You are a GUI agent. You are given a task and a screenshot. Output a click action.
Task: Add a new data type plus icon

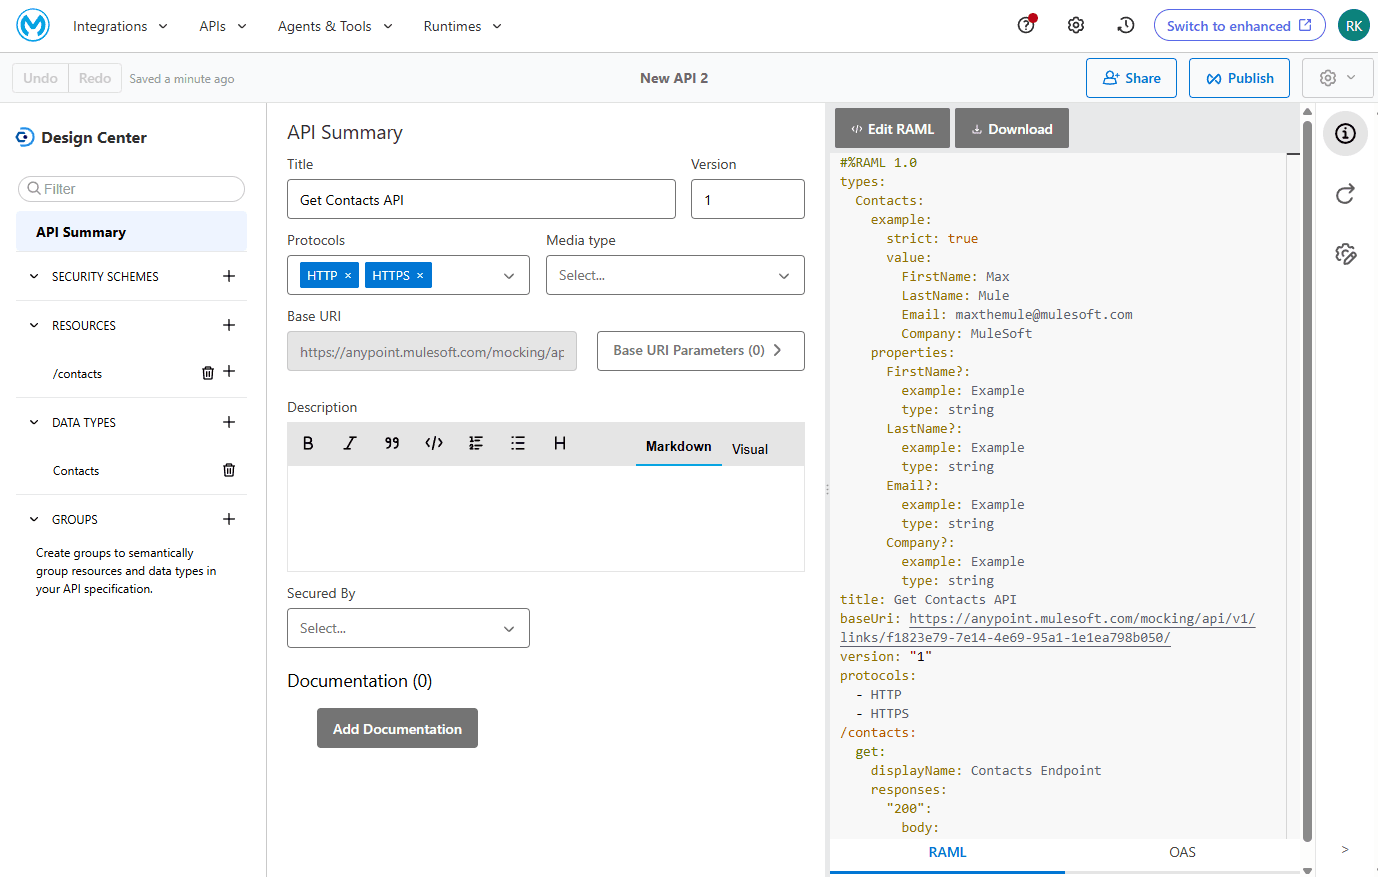(x=229, y=422)
